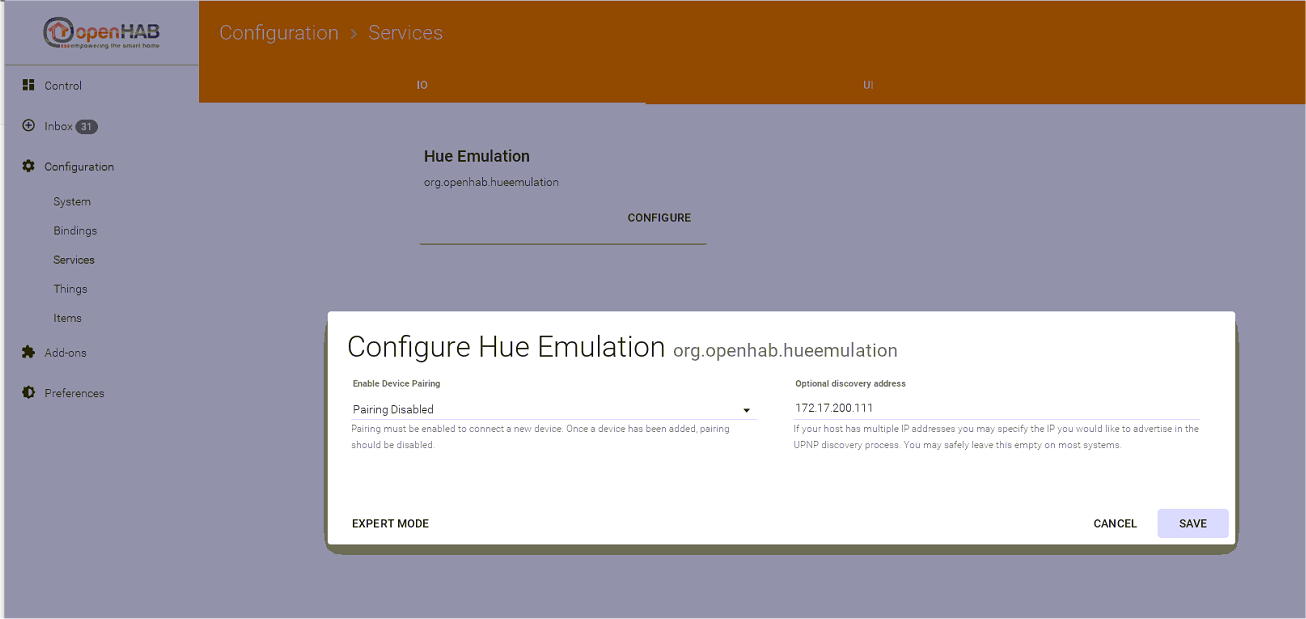Go to Things in the sidebar
The height and width of the screenshot is (619, 1306).
pos(70,289)
